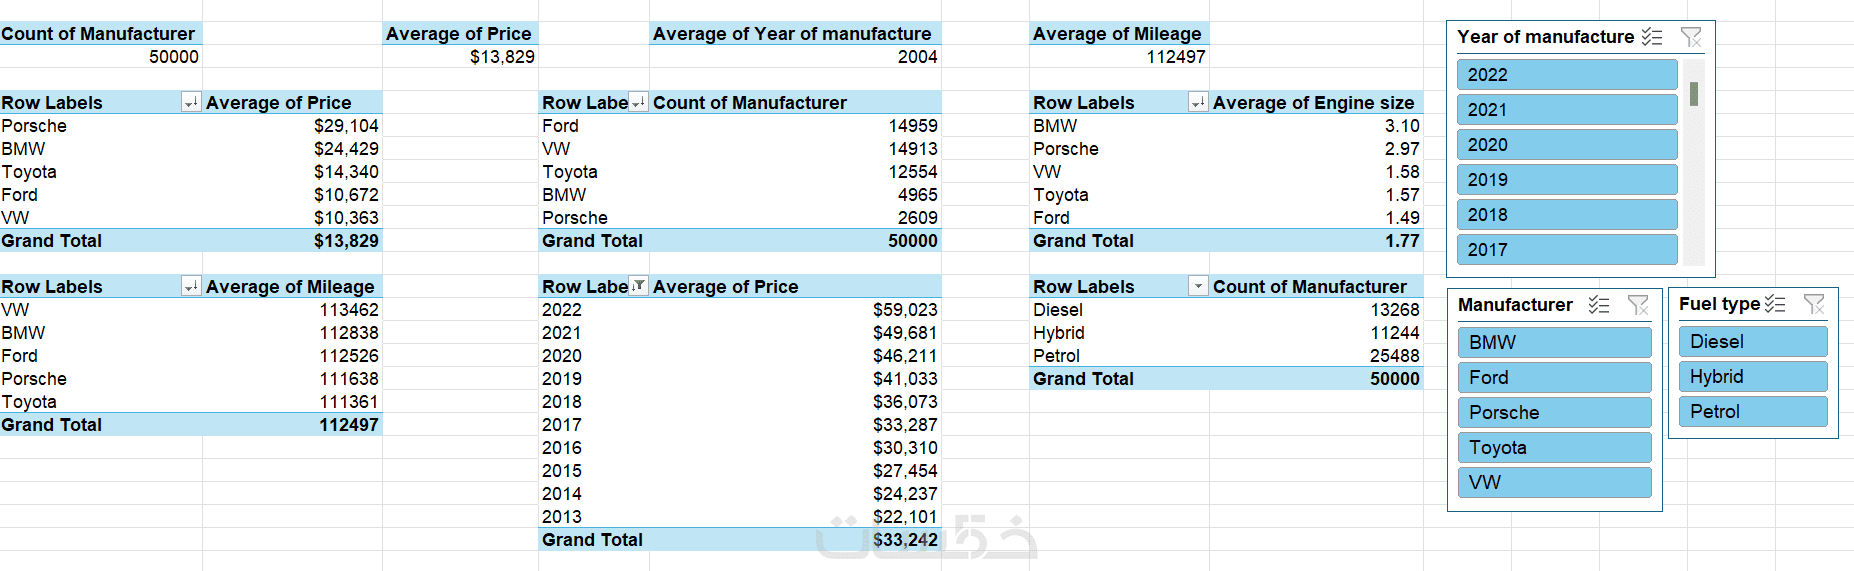Filter by Hybrid in Fuel type slicer
This screenshot has height=571, width=1854.
pyautogui.click(x=1753, y=377)
